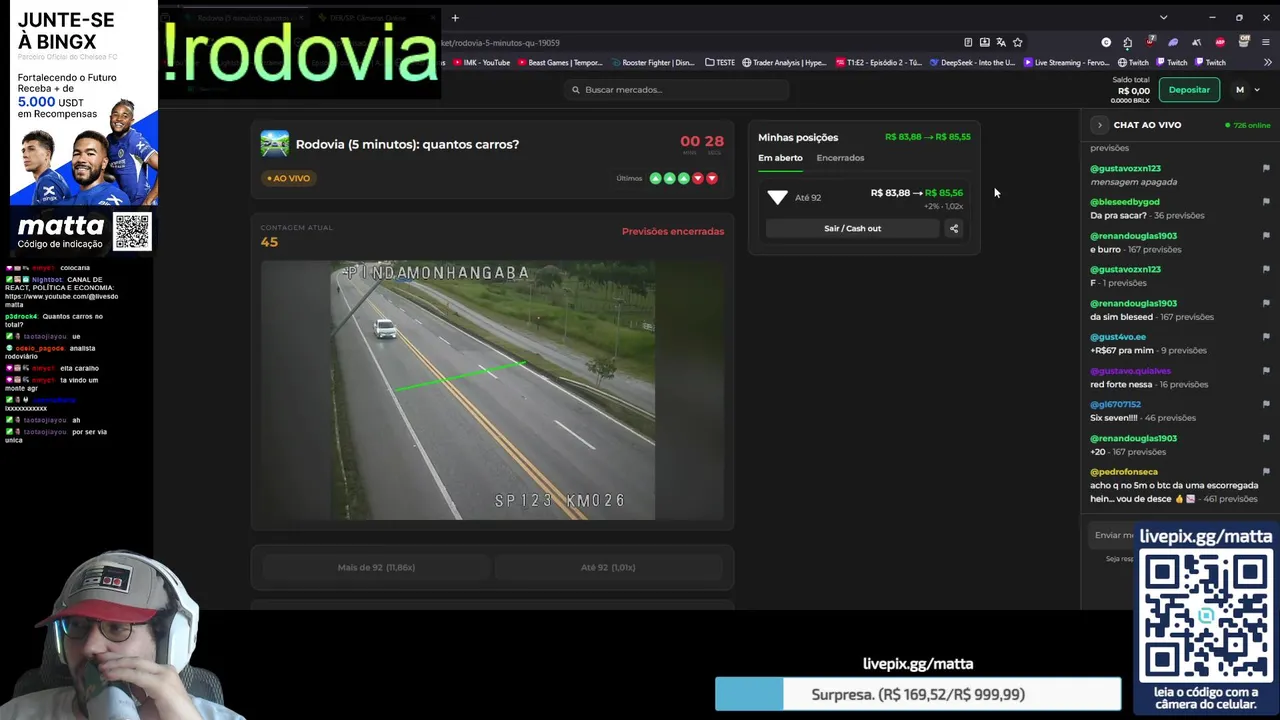Click the red extension icon with badge 7
Viewport: 1280px width, 720px height.
pos(1150,42)
